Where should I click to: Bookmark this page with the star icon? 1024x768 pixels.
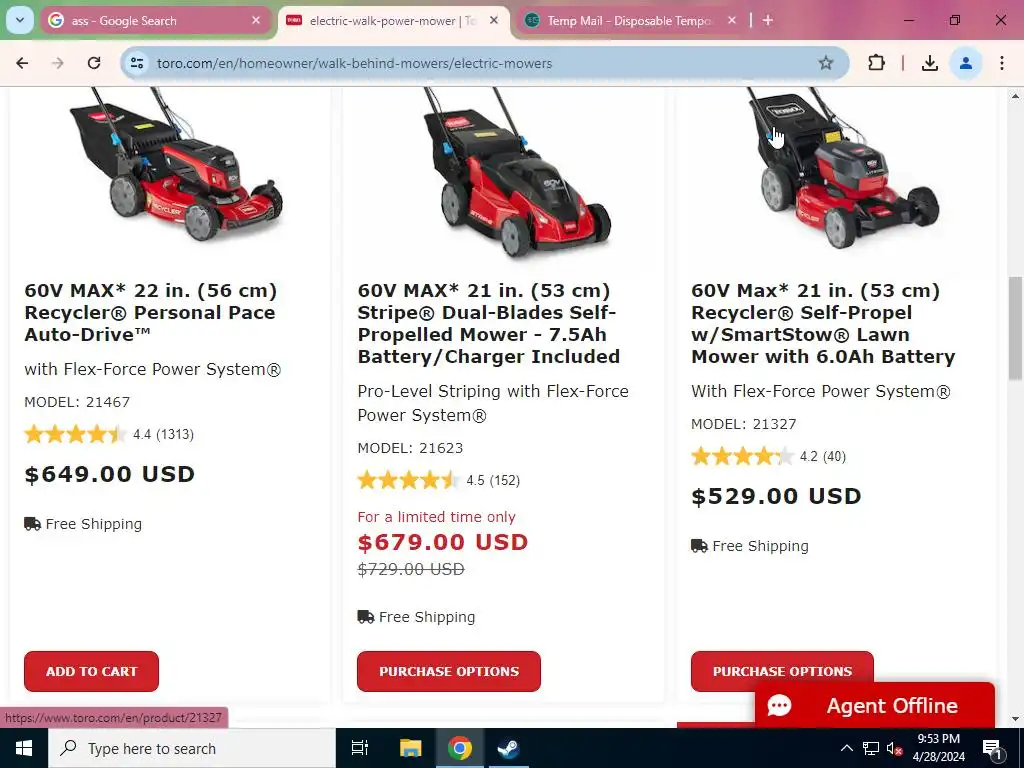[x=825, y=63]
